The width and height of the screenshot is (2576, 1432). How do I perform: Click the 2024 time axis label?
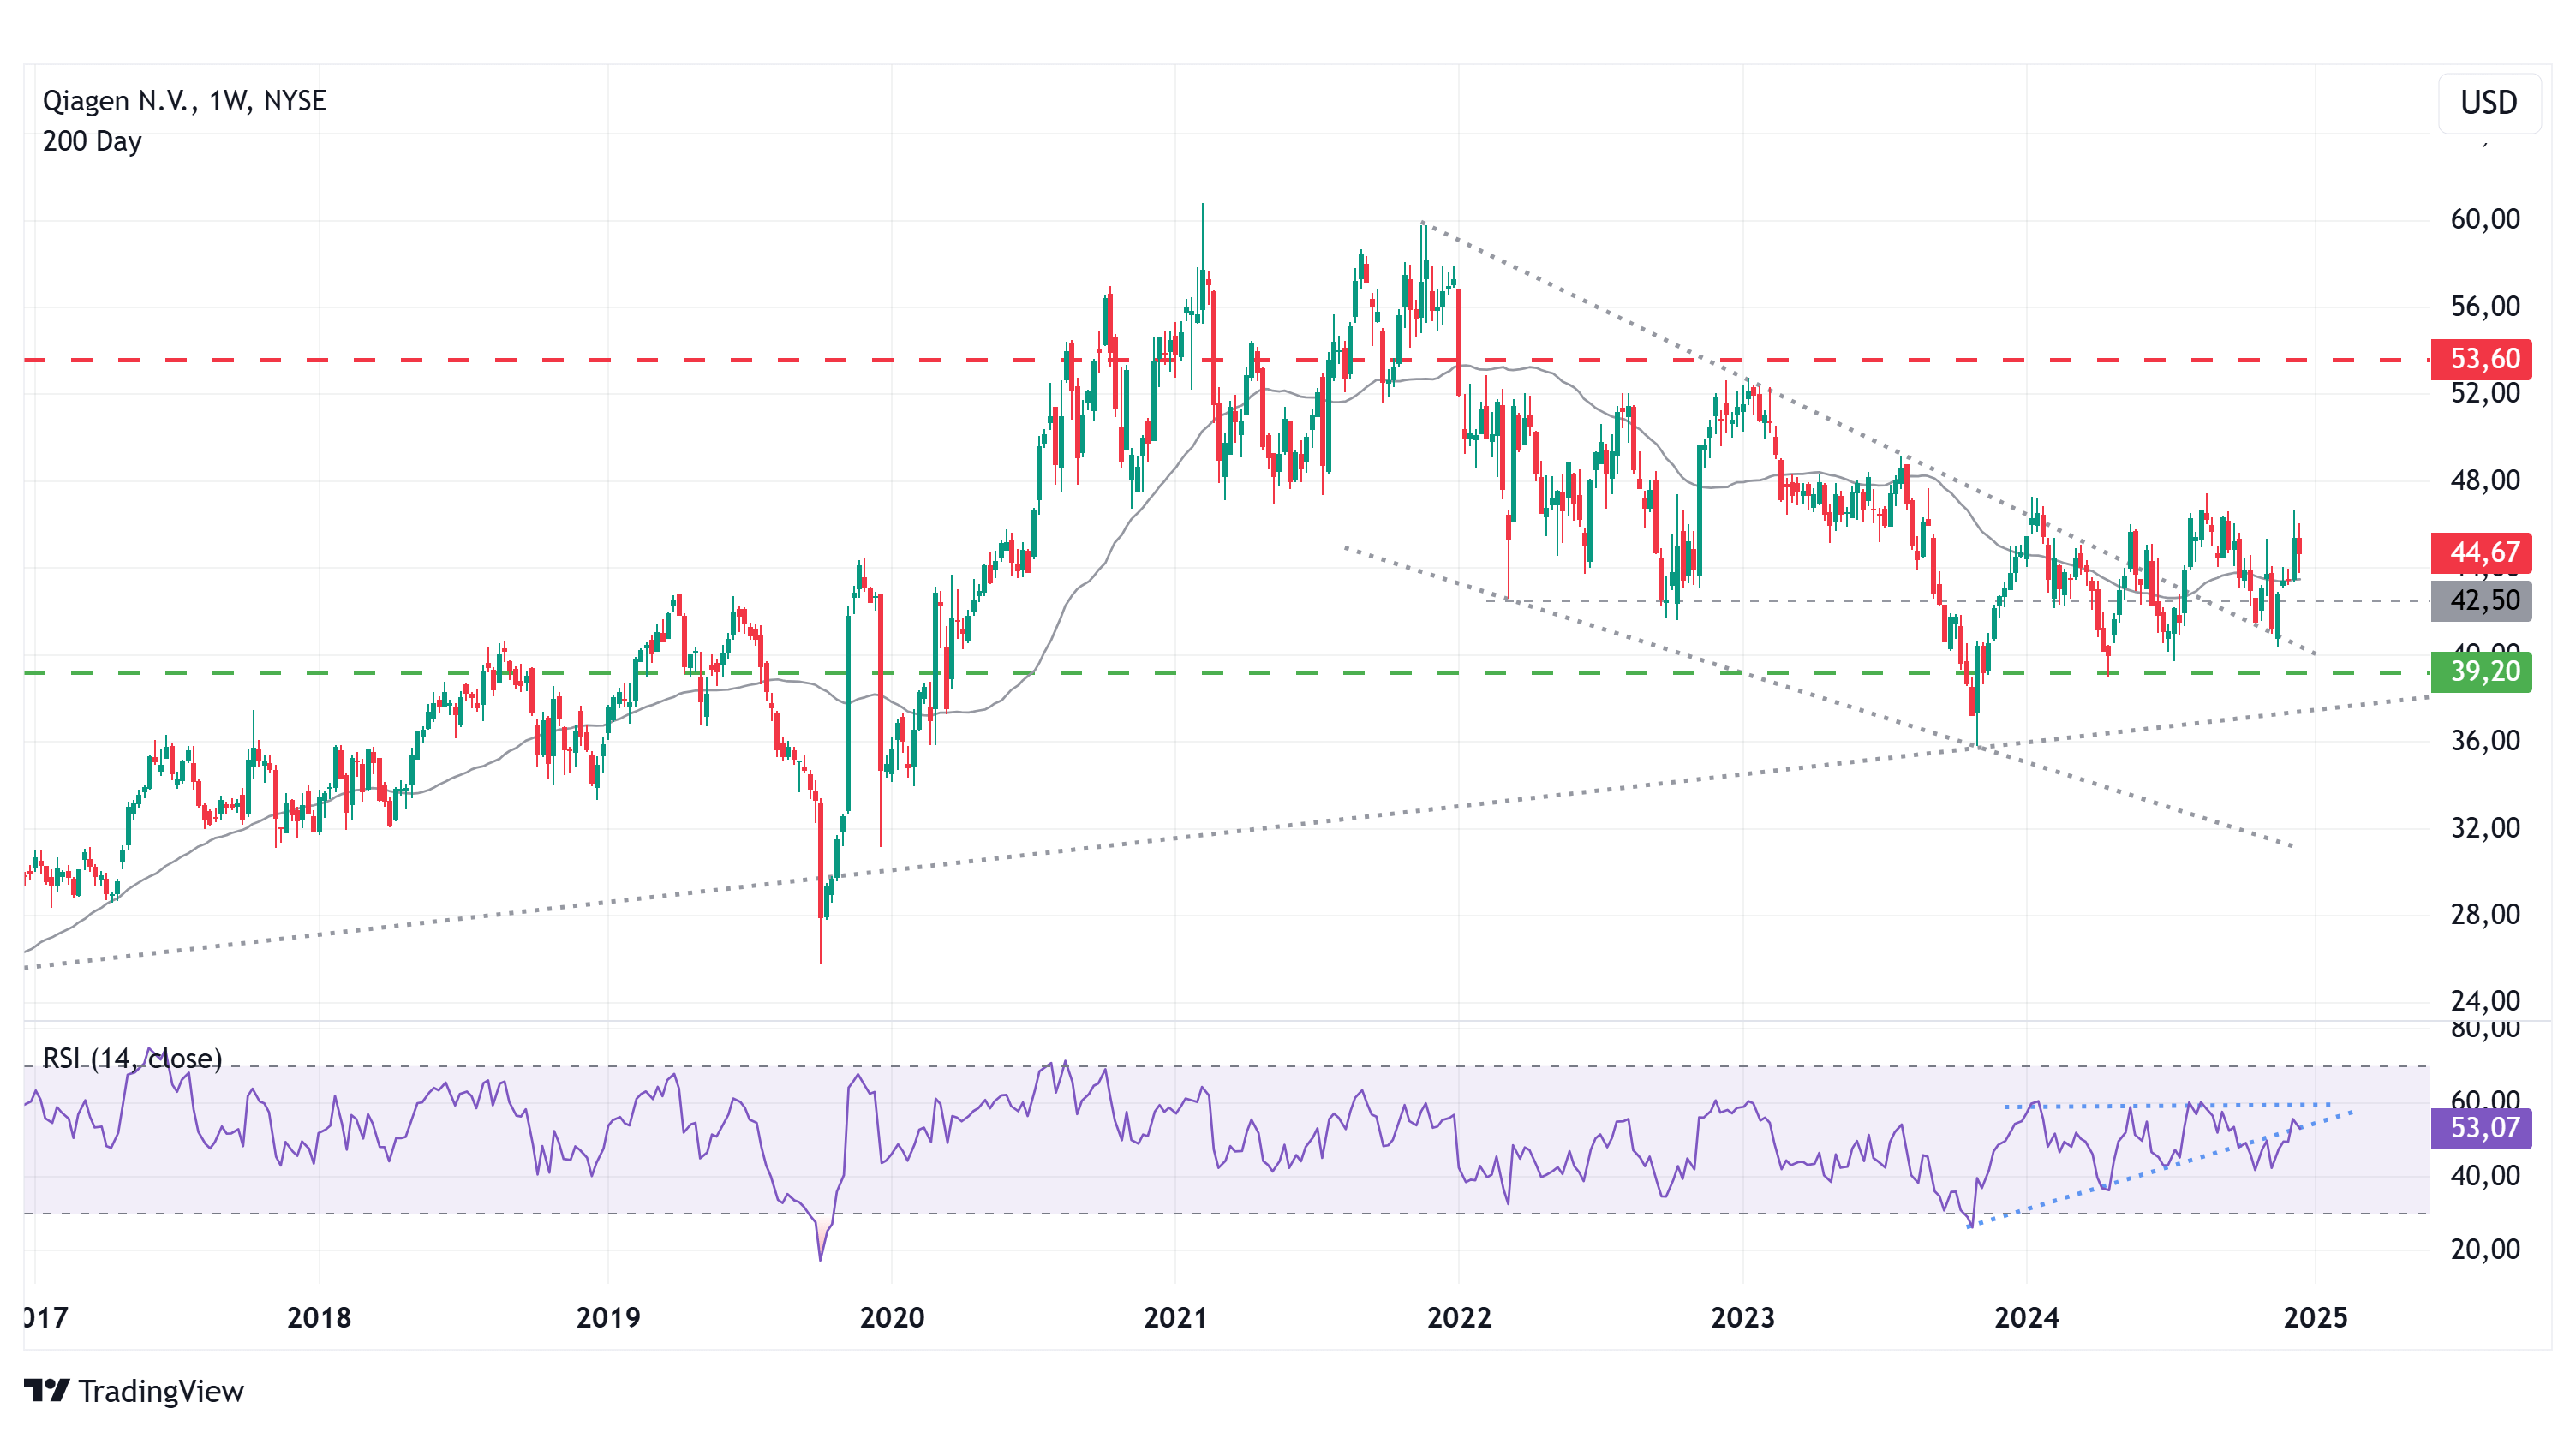pos(2027,1318)
